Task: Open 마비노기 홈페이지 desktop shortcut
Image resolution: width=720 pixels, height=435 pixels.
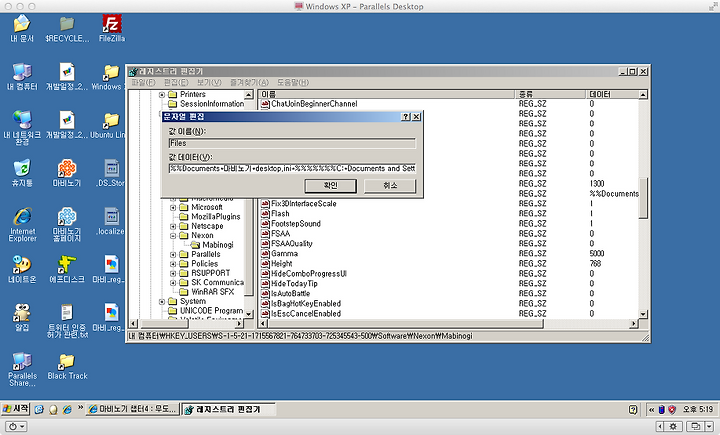Action: coord(67,224)
